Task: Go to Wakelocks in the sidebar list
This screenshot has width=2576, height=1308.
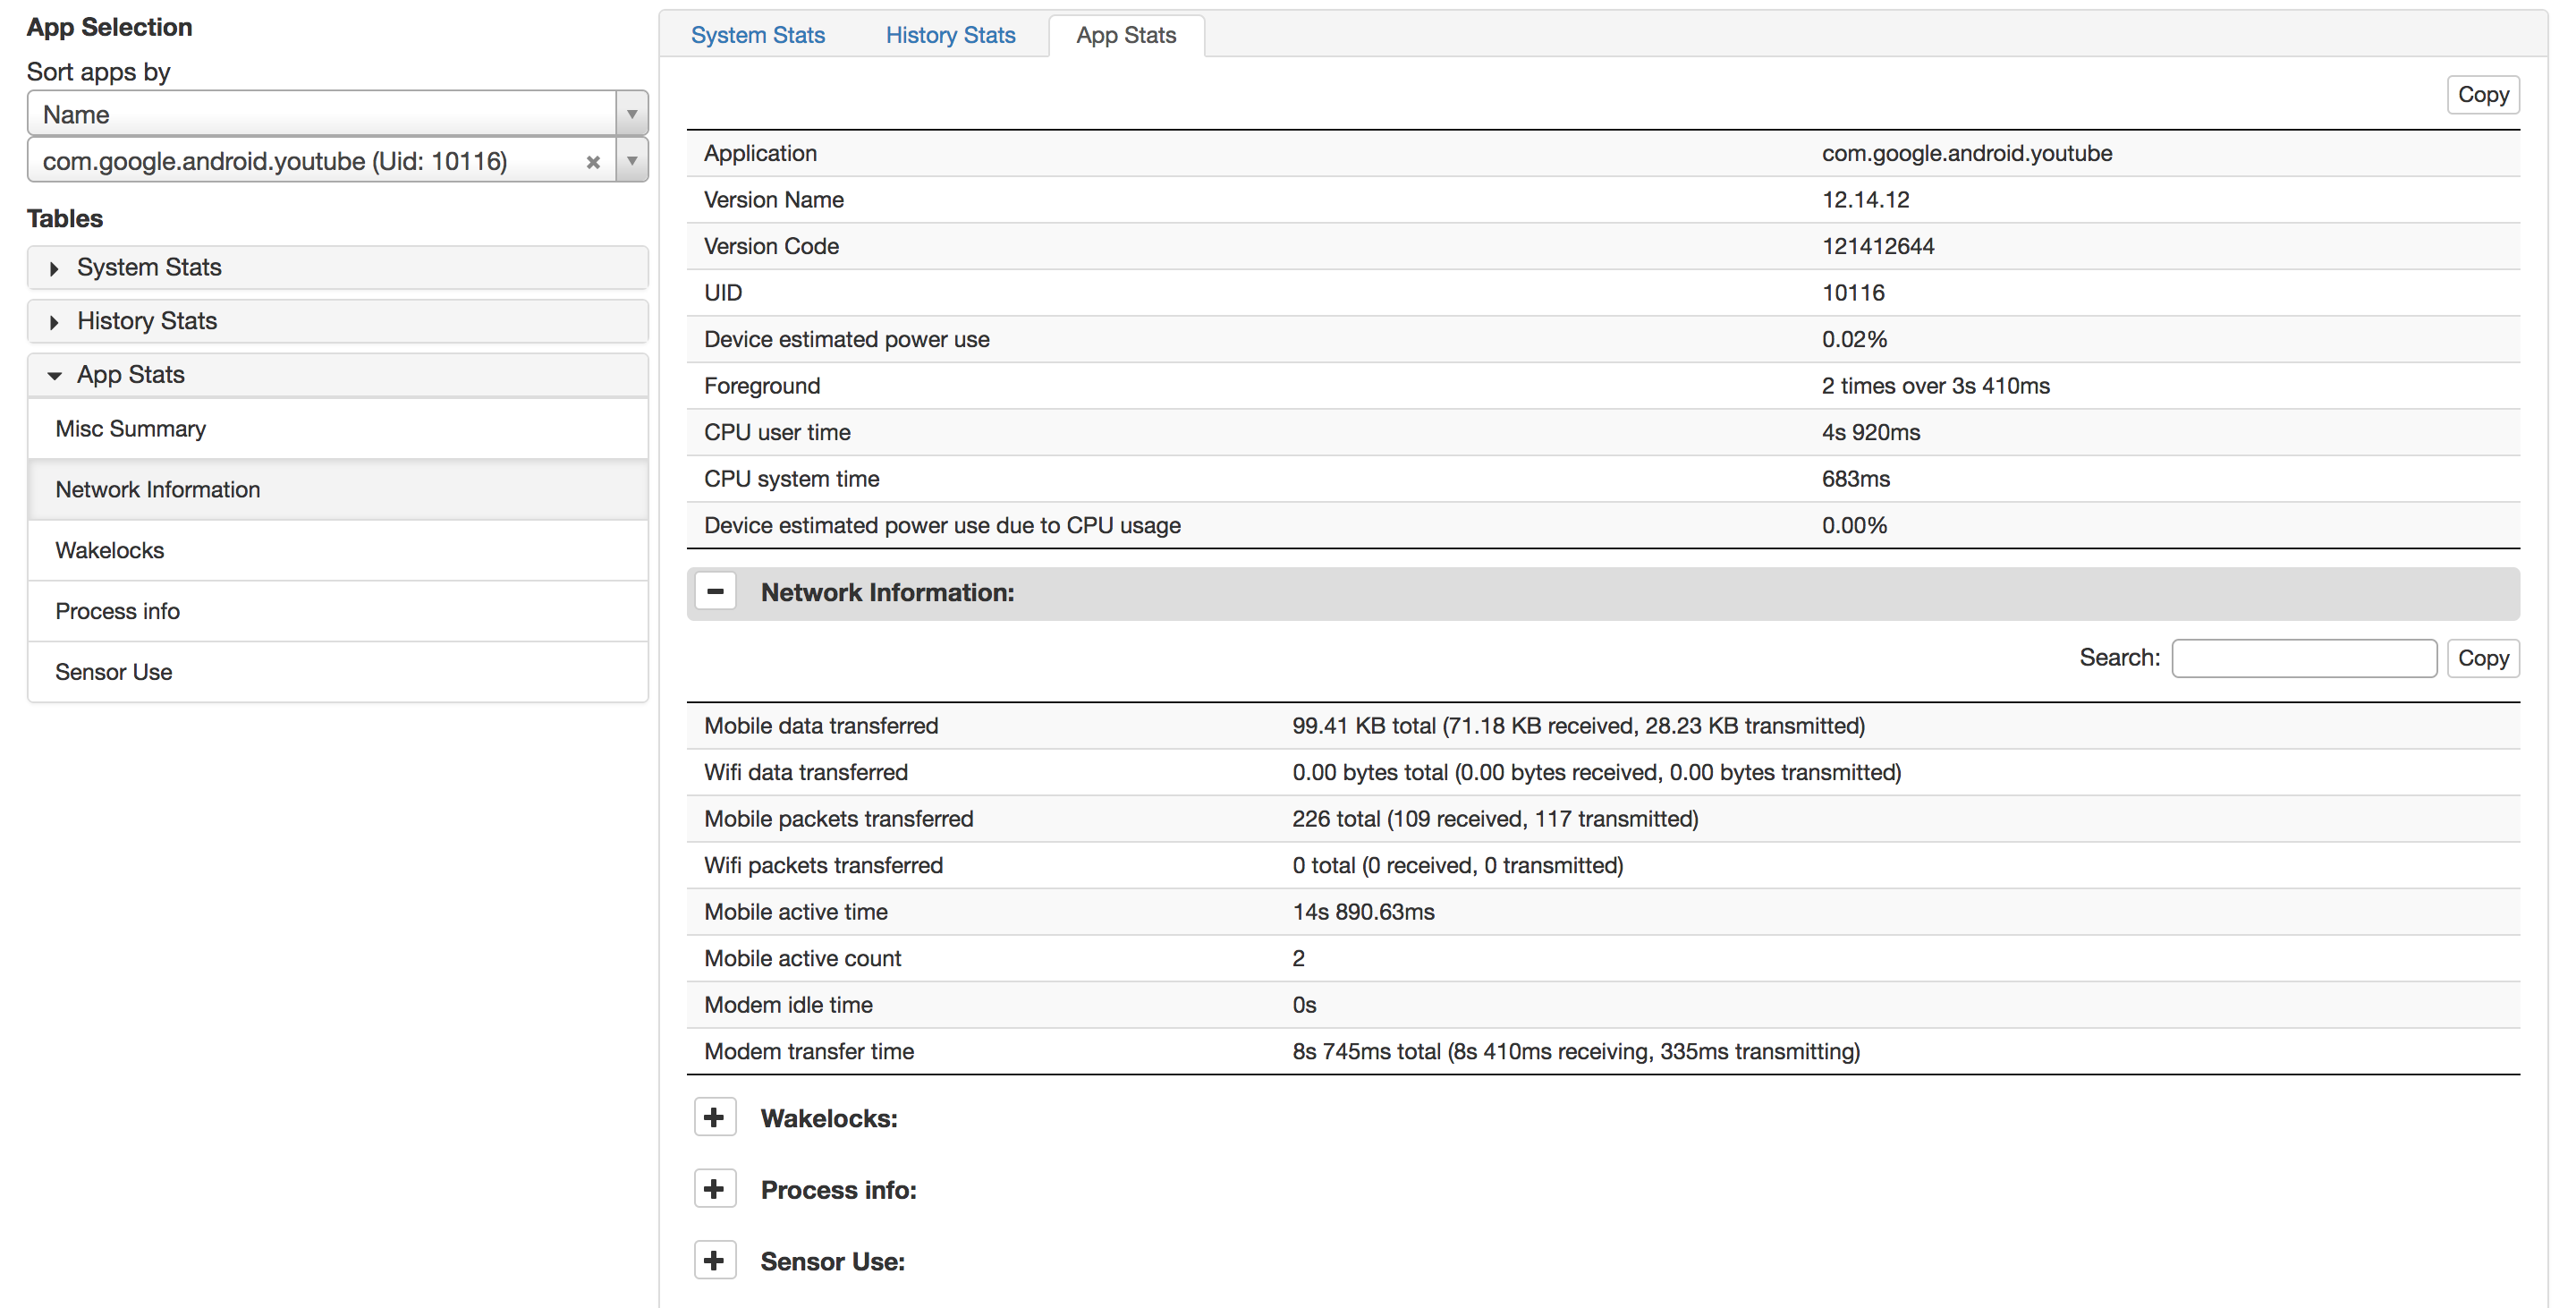Action: pyautogui.click(x=110, y=550)
